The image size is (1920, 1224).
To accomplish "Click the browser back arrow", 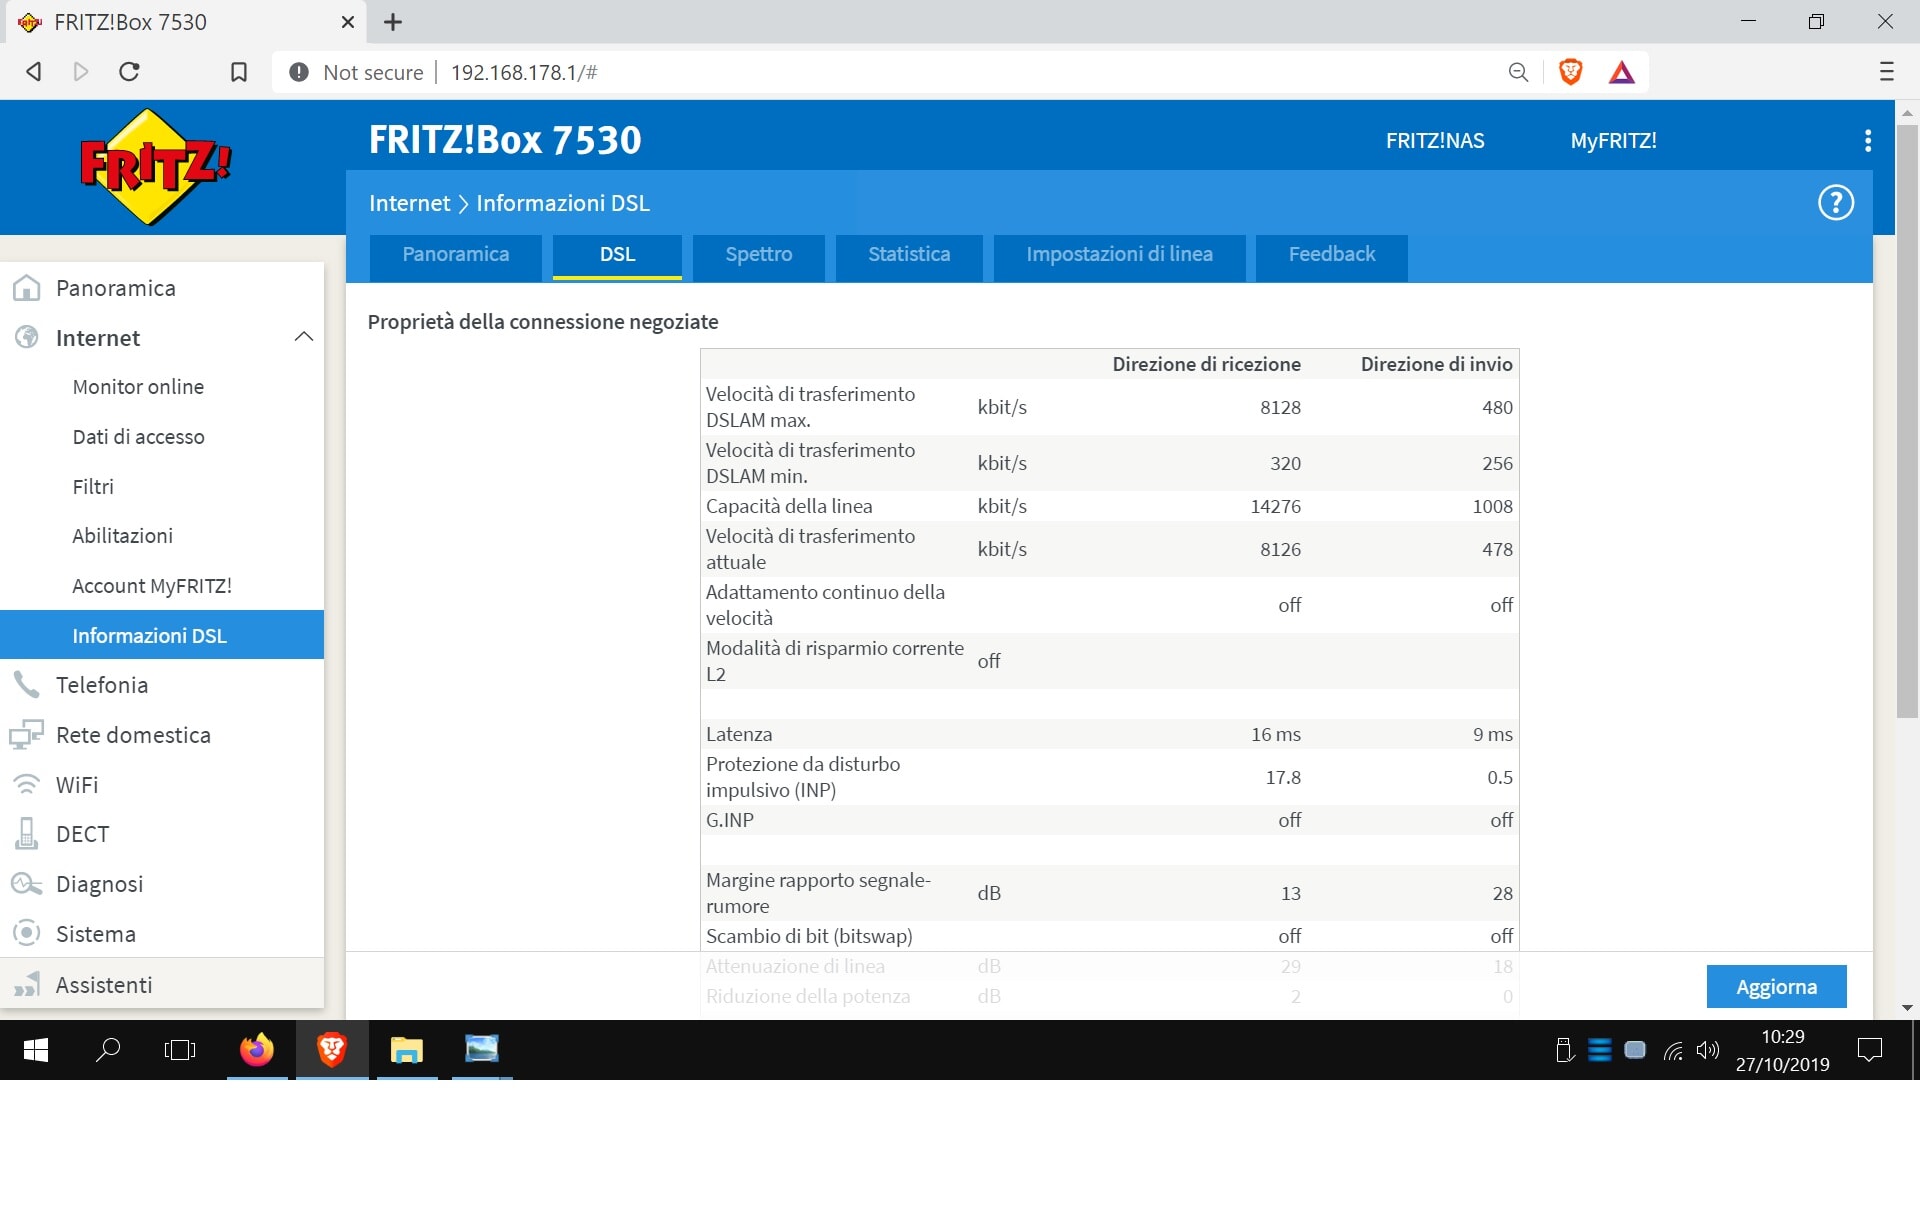I will coord(34,72).
